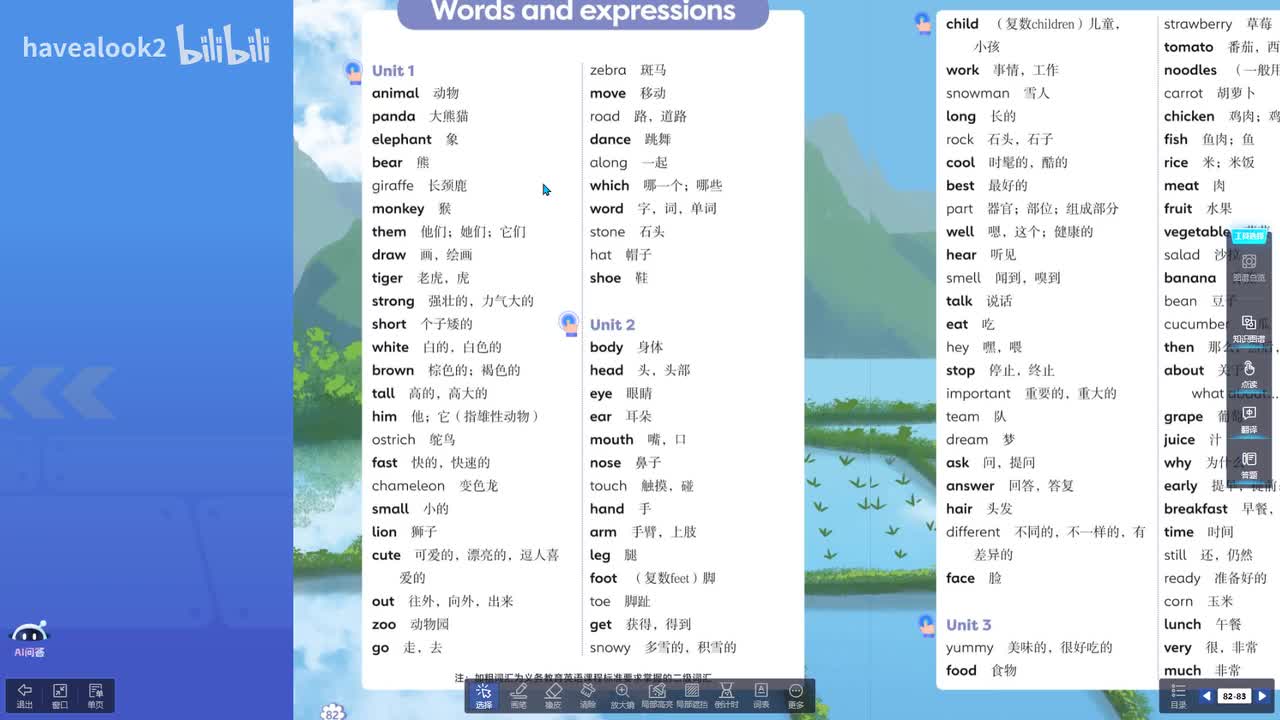Screen dimensions: 1280x720
Task: Switch to 窗口 window mode
Action: pyautogui.click(x=60, y=696)
